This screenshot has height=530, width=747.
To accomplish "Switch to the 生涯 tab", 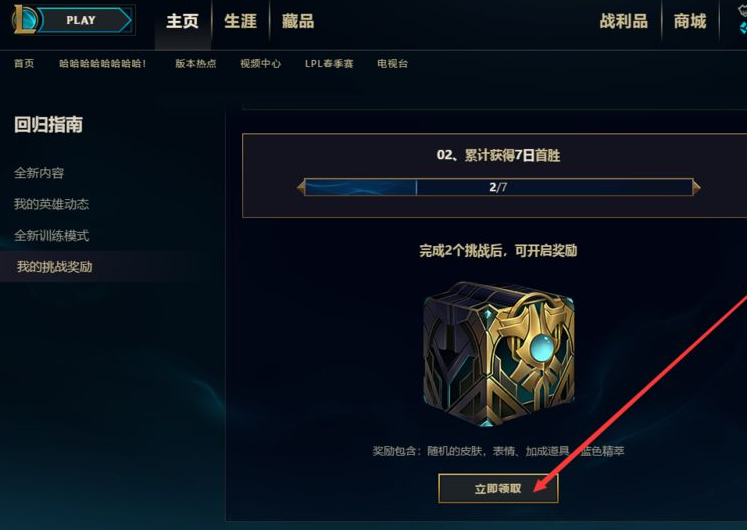I will (x=240, y=21).
